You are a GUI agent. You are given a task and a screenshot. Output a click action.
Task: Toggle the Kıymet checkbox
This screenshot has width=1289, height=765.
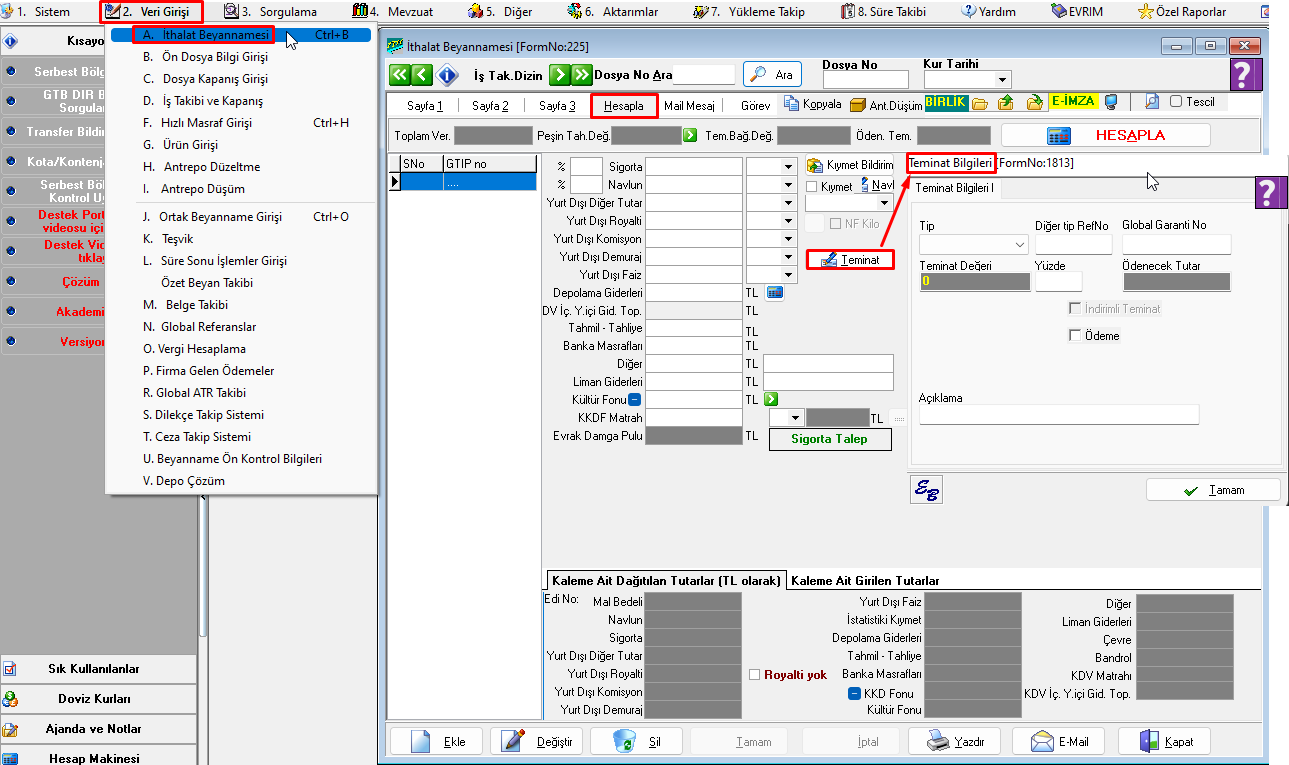click(x=813, y=186)
